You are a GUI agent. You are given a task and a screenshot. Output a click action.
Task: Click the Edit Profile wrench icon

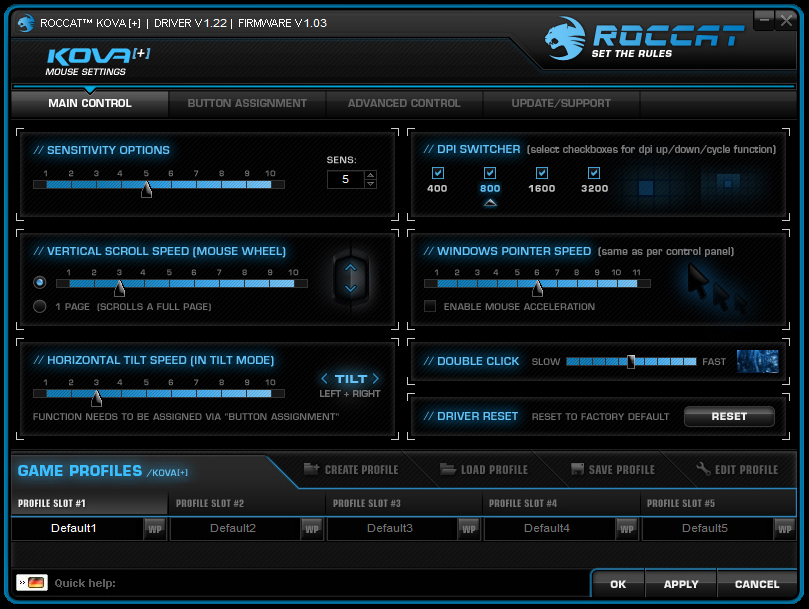pos(703,469)
